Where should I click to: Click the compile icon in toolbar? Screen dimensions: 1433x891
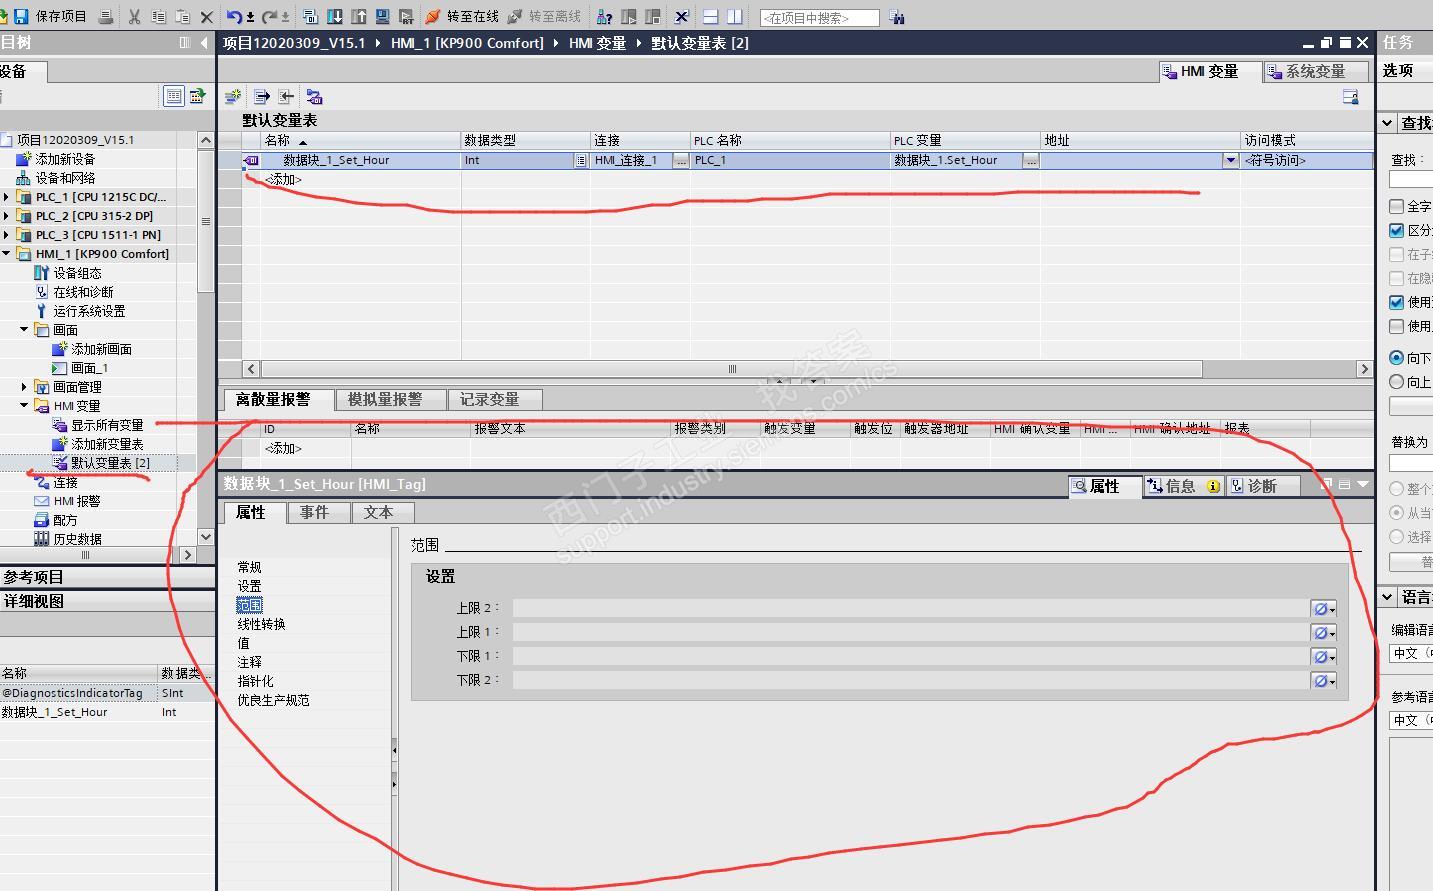point(310,17)
